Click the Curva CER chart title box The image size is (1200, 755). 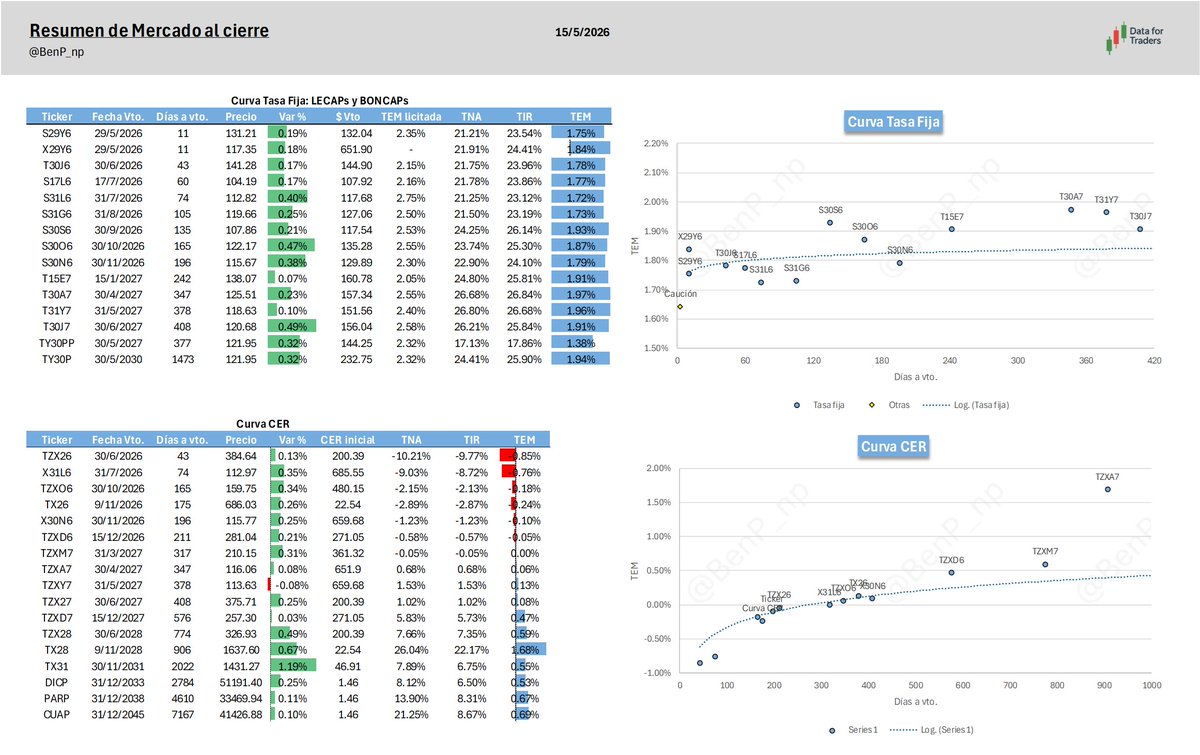click(x=895, y=445)
